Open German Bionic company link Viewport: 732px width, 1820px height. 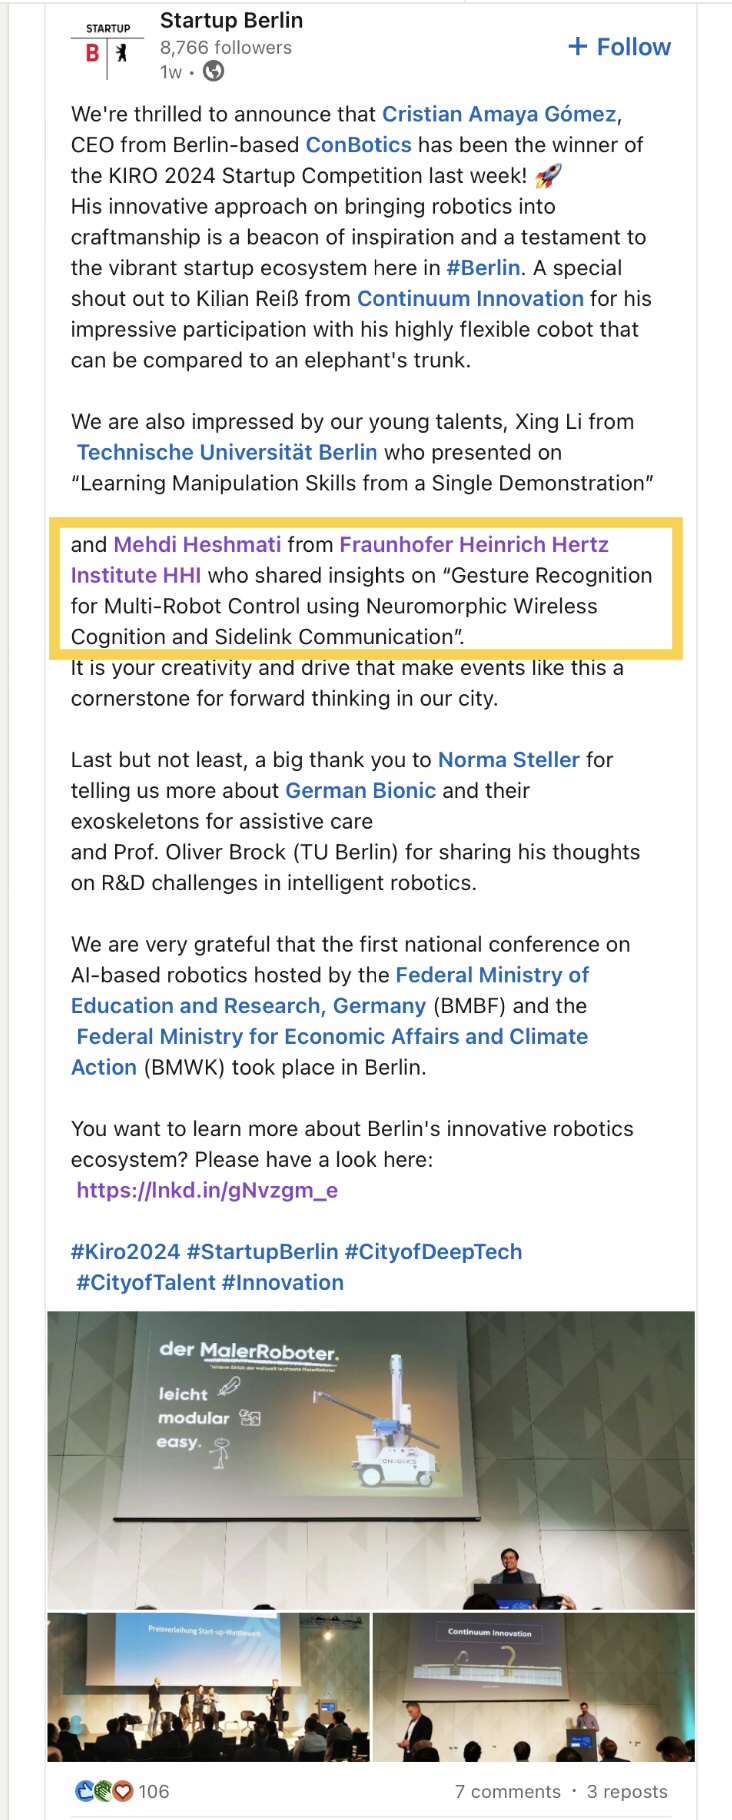pos(360,791)
